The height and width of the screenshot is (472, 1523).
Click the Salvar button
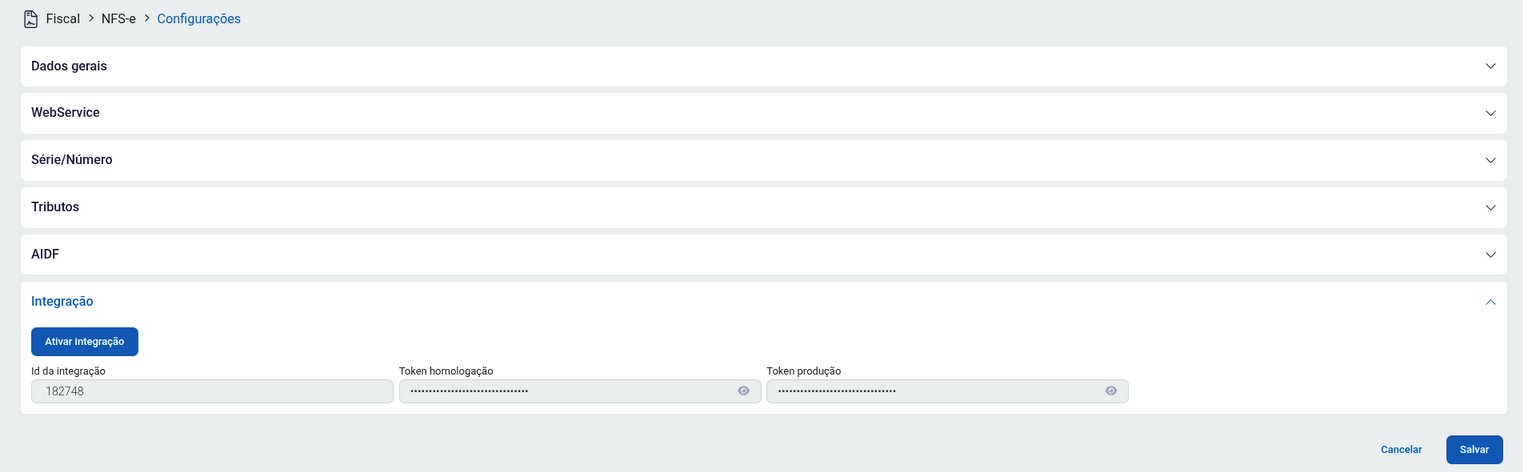coord(1474,450)
